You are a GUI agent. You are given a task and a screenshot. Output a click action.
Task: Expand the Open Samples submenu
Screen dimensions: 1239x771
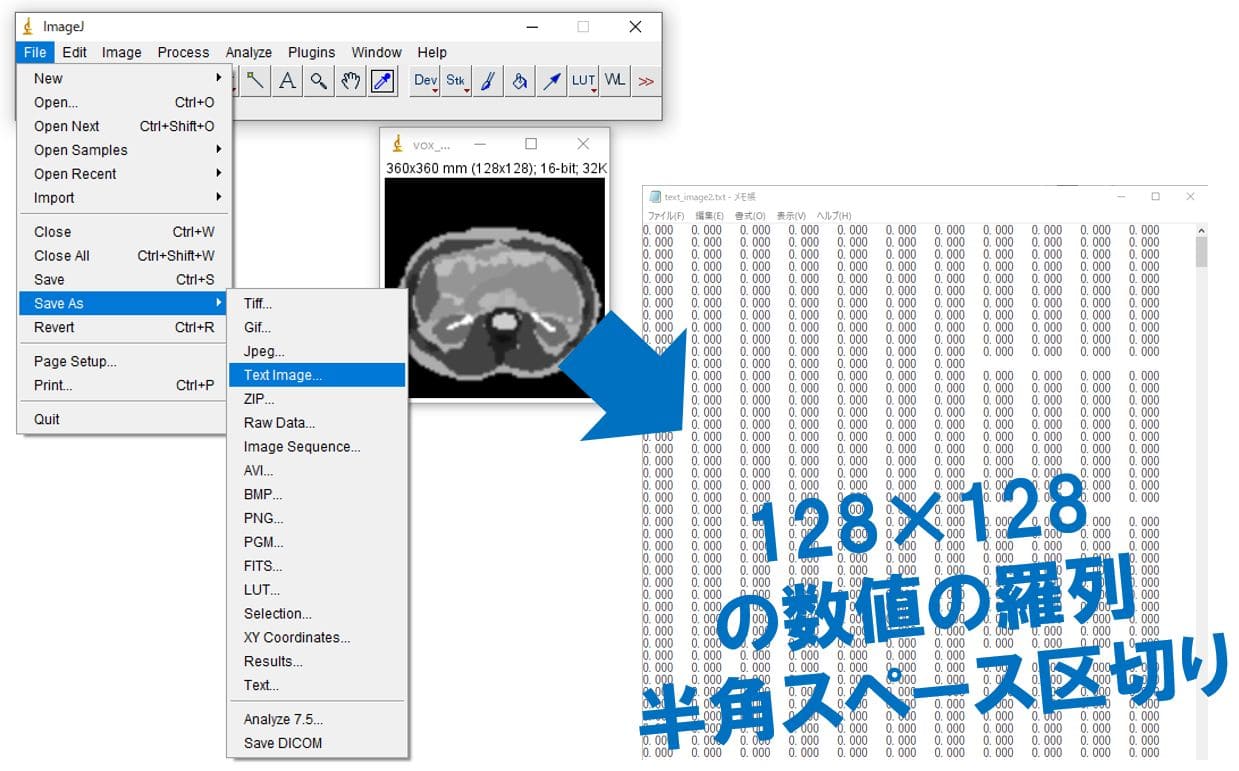(124, 150)
